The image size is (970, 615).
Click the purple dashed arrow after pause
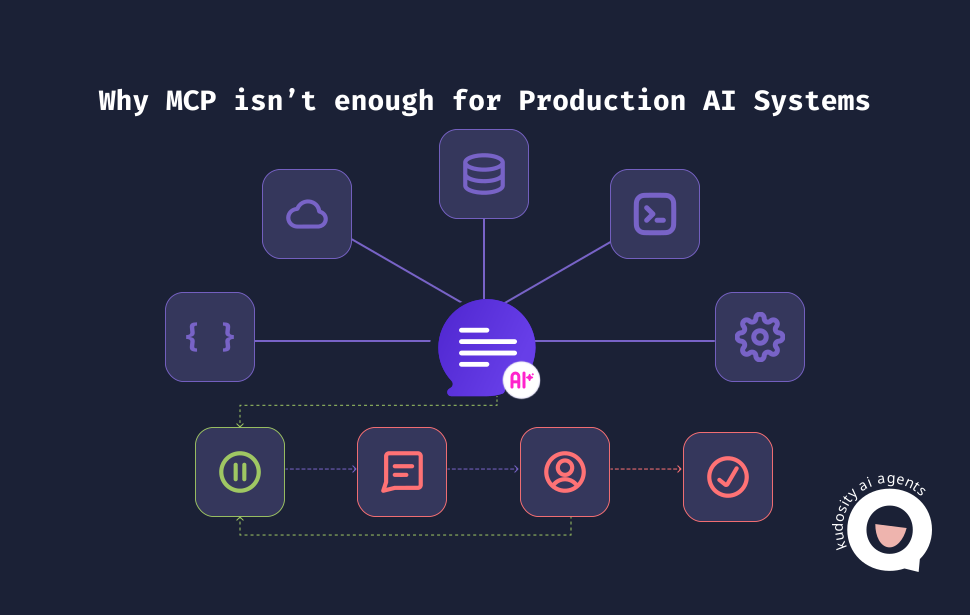[321, 469]
